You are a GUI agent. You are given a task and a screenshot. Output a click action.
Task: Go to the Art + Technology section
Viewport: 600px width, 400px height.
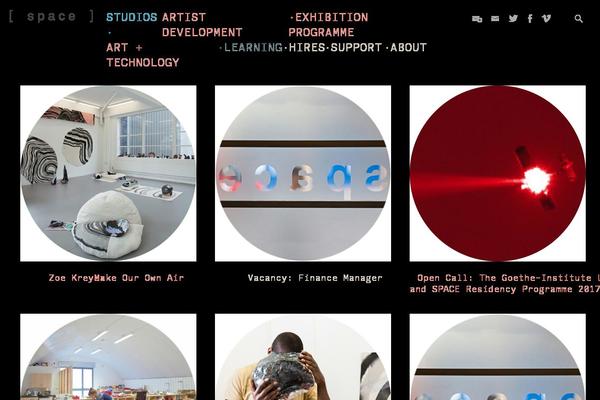[x=142, y=55]
